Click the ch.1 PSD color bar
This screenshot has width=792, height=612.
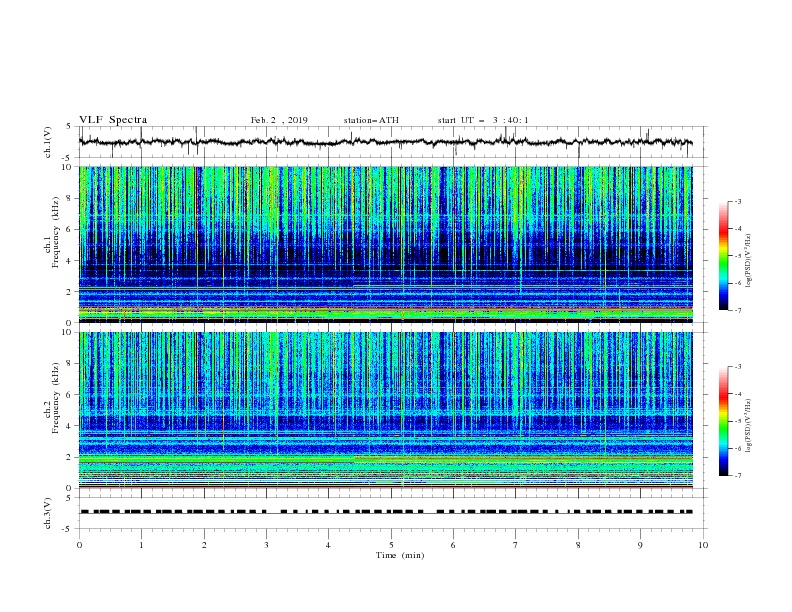point(724,256)
